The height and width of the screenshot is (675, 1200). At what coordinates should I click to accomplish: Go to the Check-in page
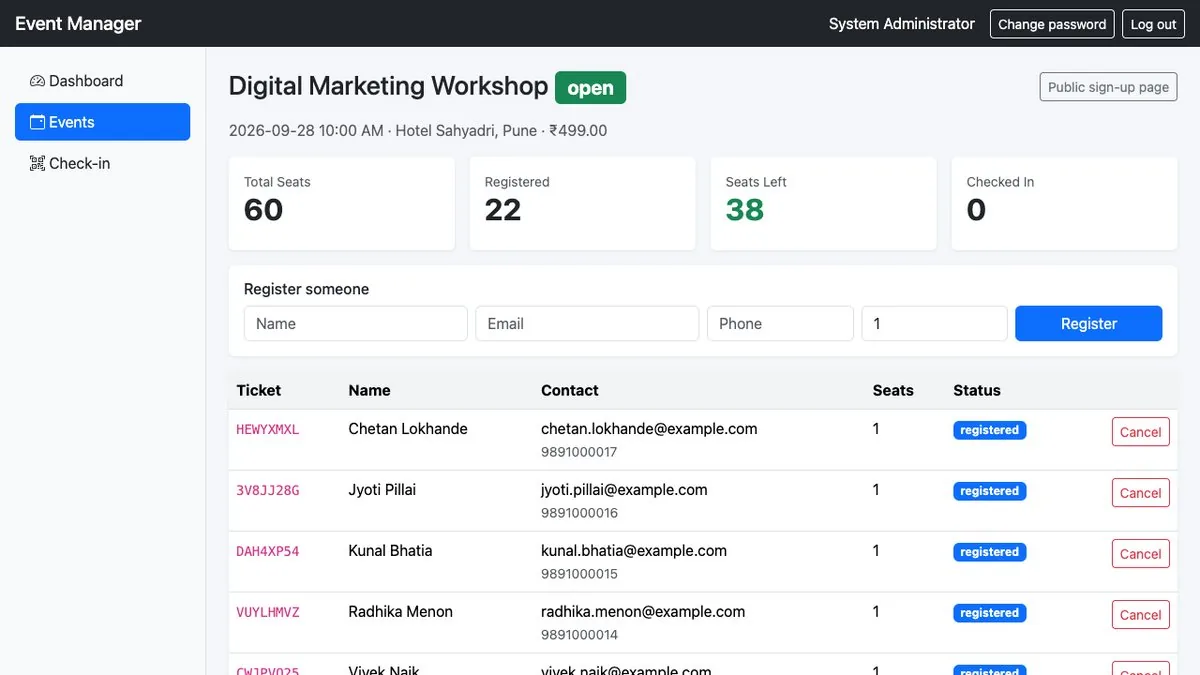point(102,163)
